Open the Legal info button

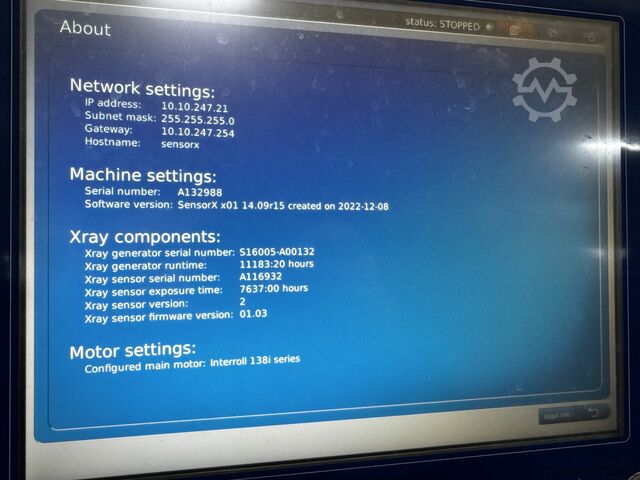pos(557,413)
